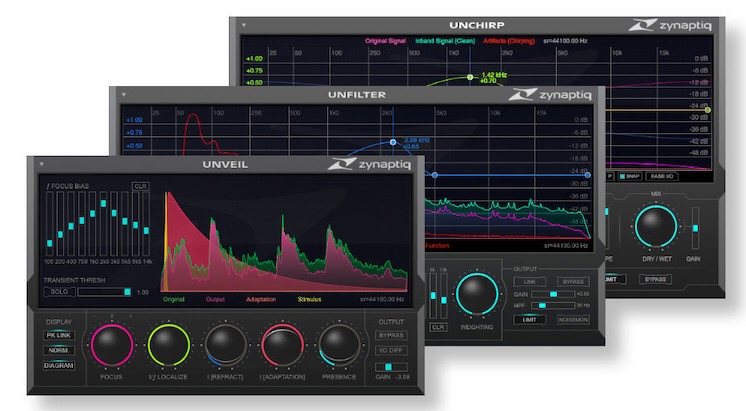Click the 14k Focus Bias slider
Image resolution: width=746 pixels, height=411 pixels.
point(146,224)
